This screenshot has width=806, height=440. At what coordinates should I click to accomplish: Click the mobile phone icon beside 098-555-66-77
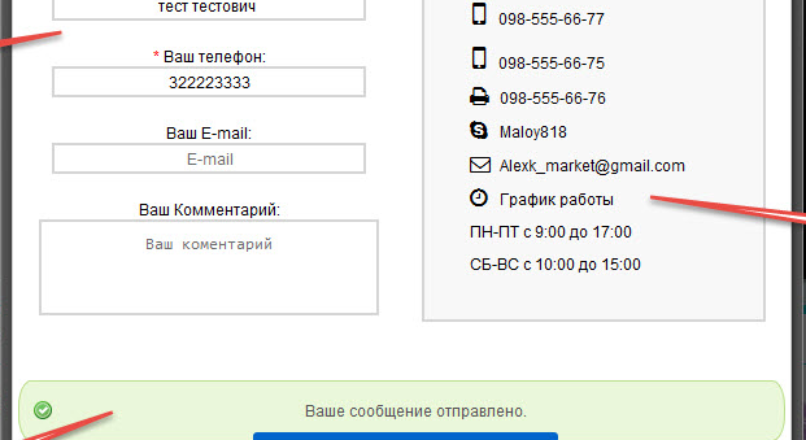click(479, 14)
